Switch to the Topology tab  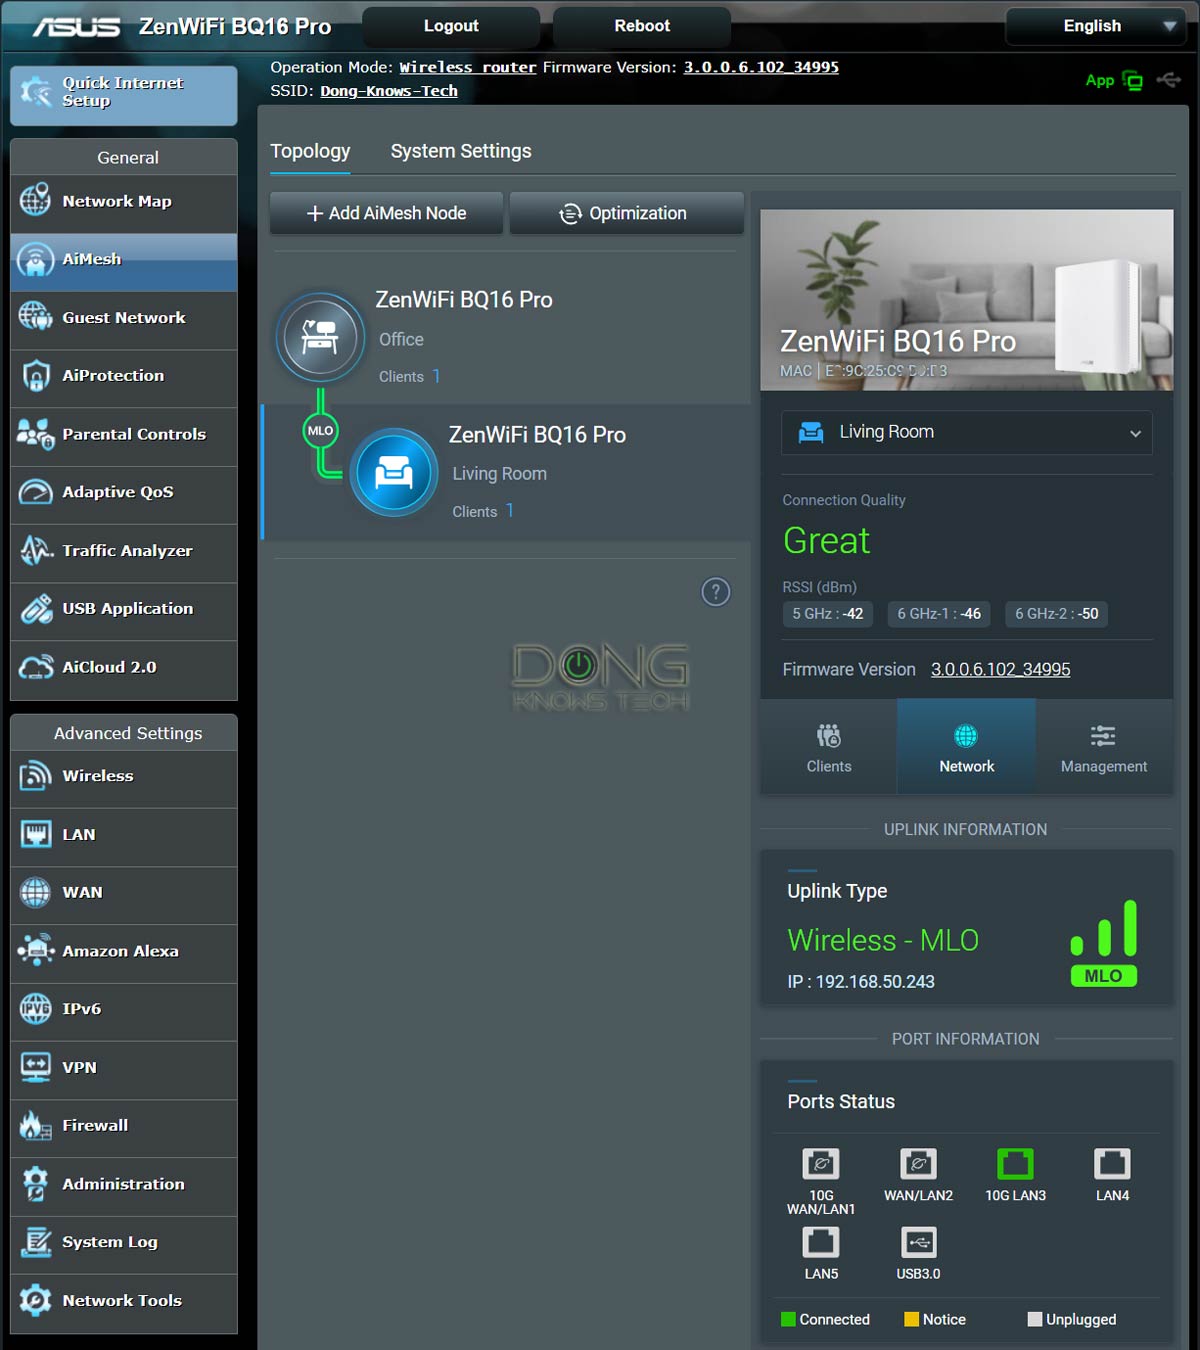tap(310, 151)
